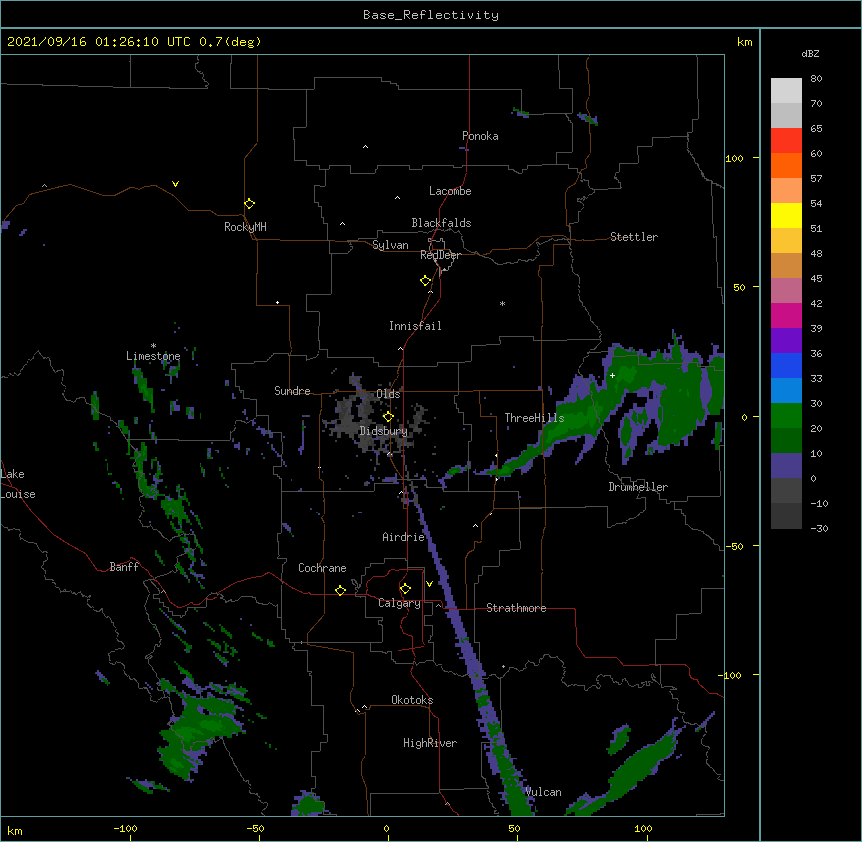Click the Calgary city label
The height and width of the screenshot is (842, 862).
[x=399, y=603]
